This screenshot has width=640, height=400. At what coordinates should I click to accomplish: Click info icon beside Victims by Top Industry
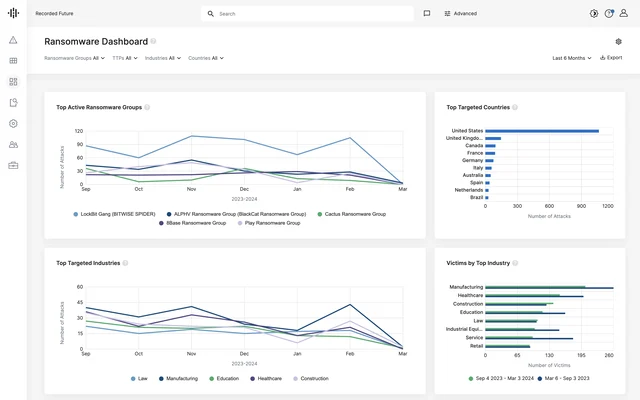[515, 263]
